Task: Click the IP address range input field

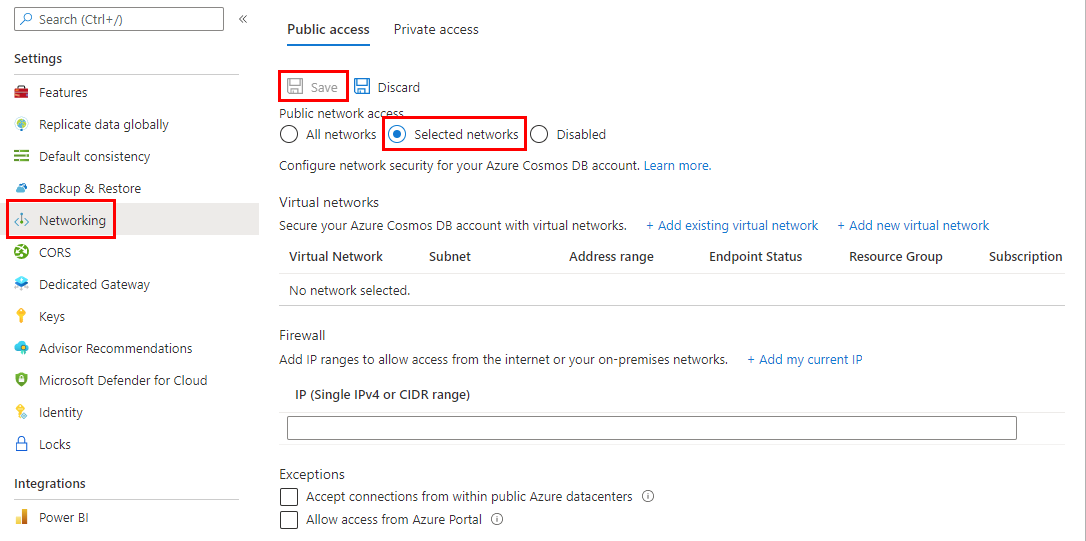Action: pyautogui.click(x=651, y=428)
